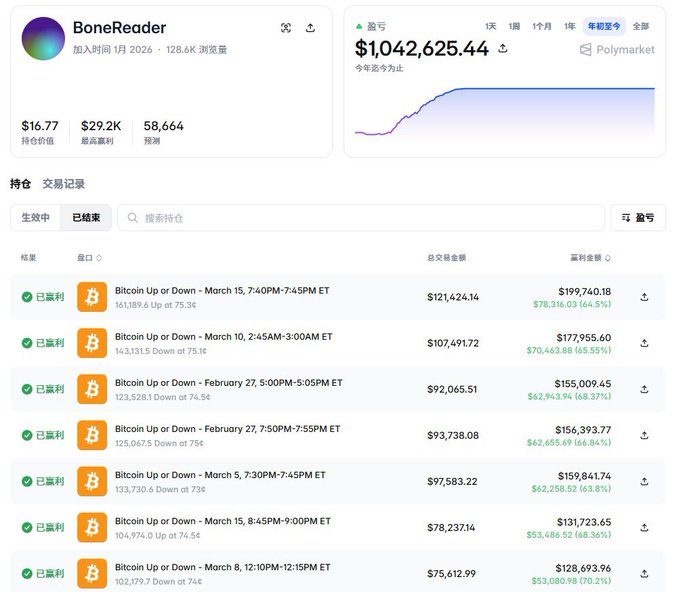The image size is (679, 592).
Task: Click the $16.77 持仓价值 stat
Action: tap(40, 132)
